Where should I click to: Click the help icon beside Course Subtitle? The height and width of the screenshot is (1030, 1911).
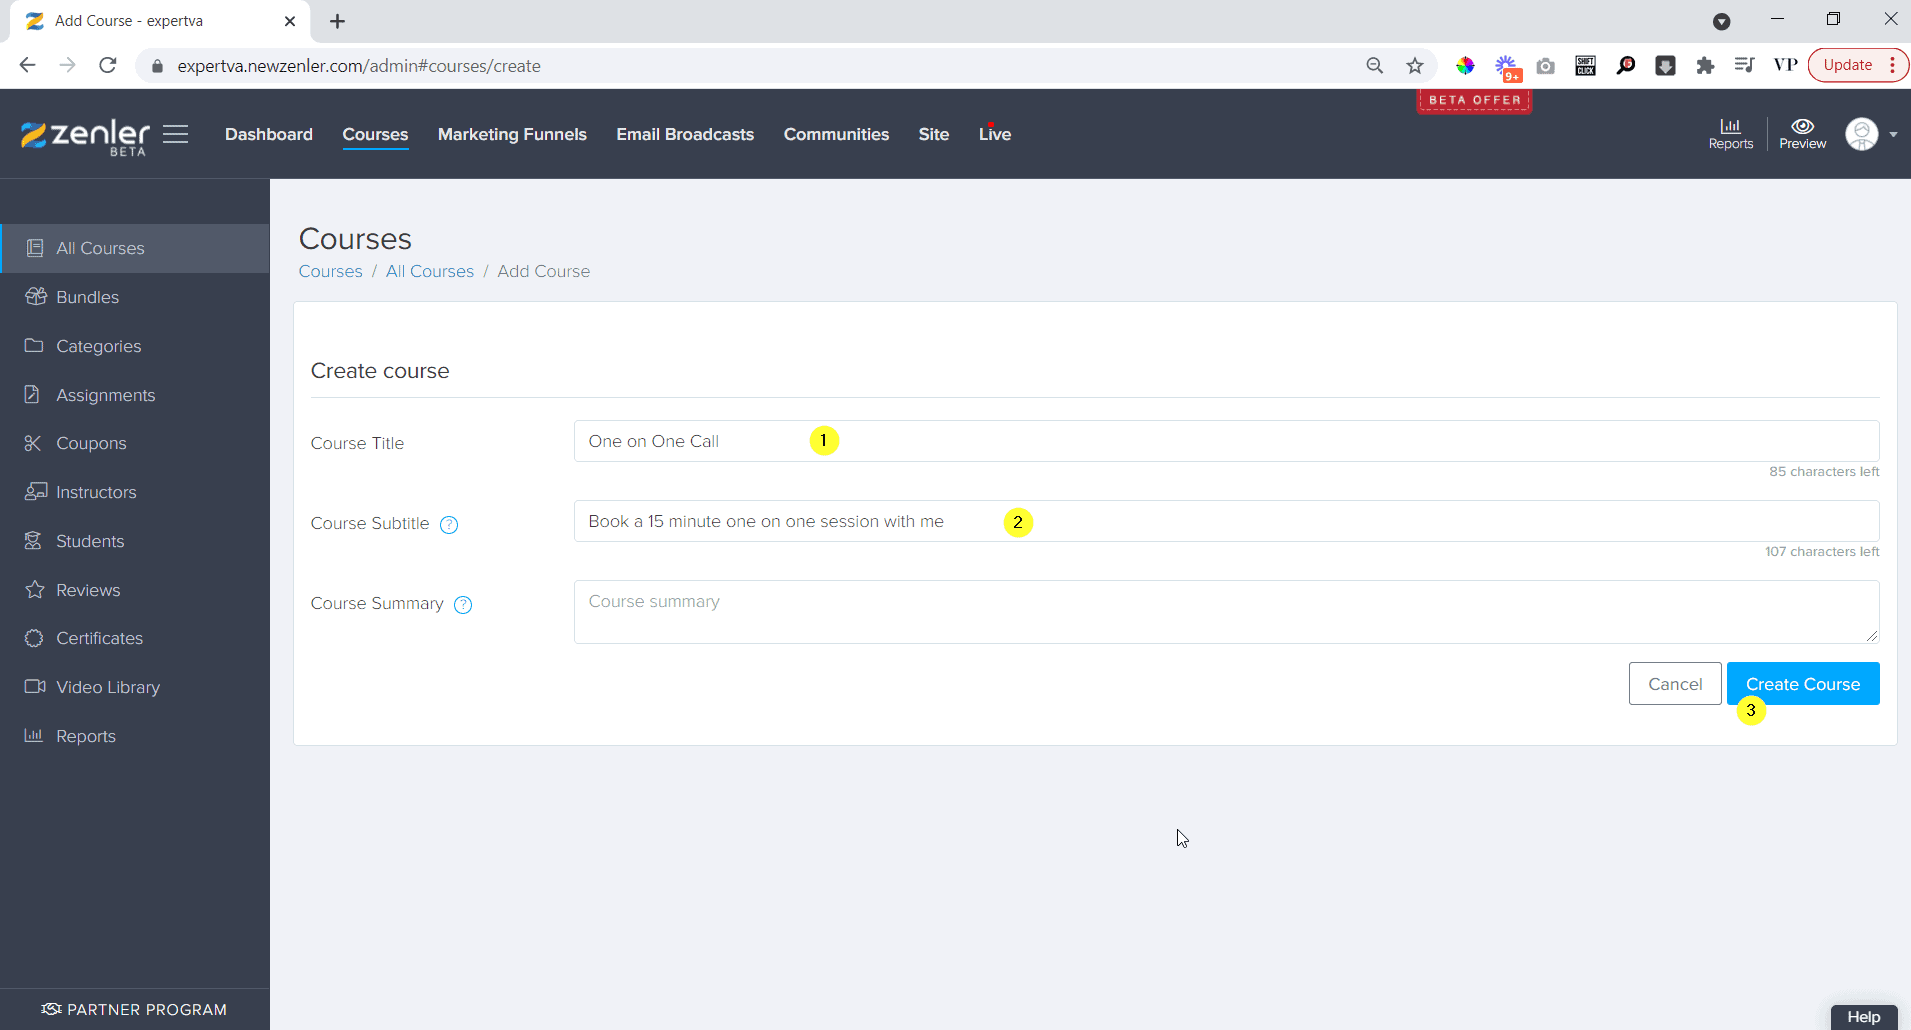click(x=448, y=524)
